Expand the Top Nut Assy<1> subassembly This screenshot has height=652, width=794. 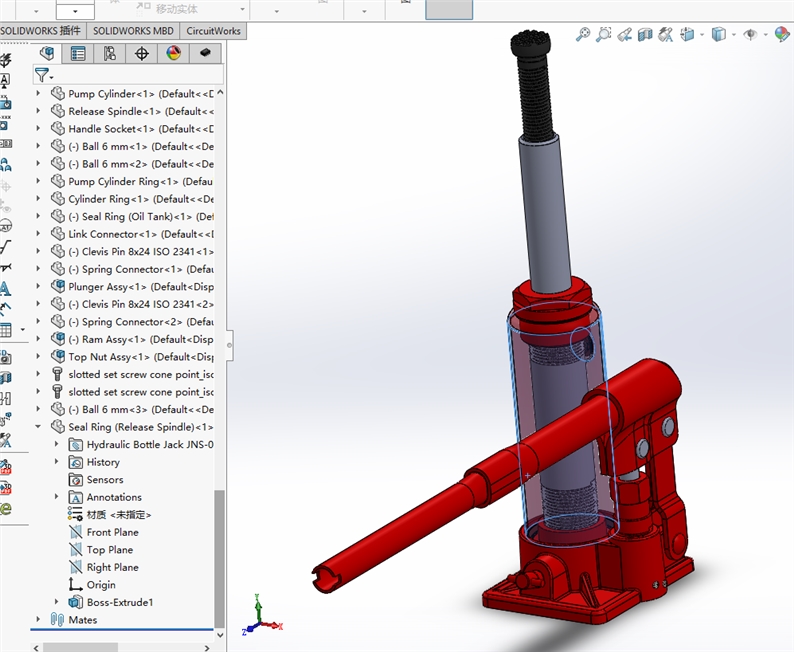point(38,356)
